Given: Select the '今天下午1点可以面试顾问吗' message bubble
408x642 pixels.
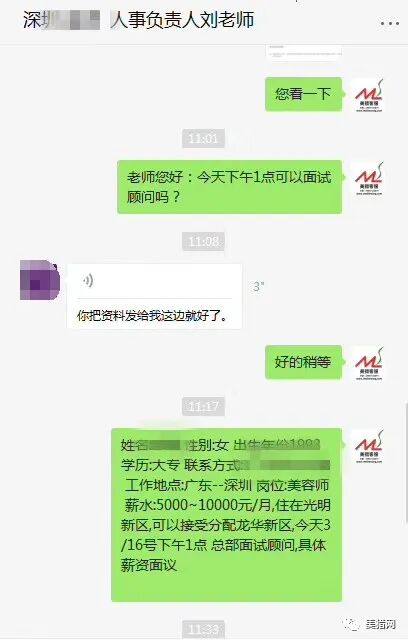Looking at the screenshot, I should coord(229,187).
